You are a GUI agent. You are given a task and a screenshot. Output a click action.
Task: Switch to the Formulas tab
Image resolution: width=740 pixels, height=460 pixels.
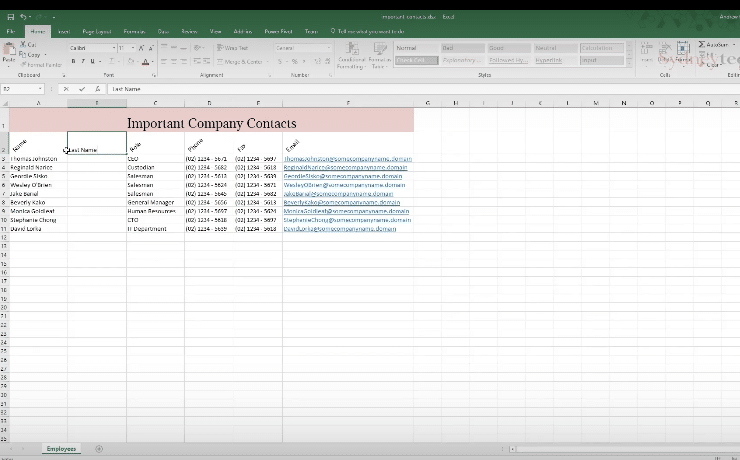tap(134, 32)
